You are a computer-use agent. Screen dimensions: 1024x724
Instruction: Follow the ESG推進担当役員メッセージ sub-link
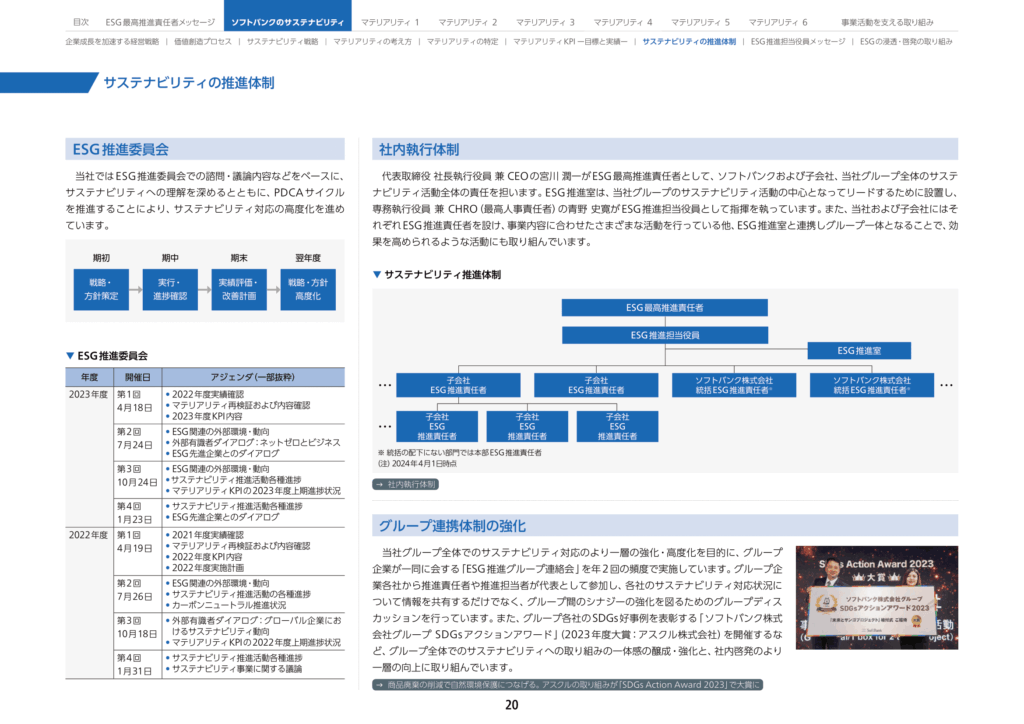(797, 42)
